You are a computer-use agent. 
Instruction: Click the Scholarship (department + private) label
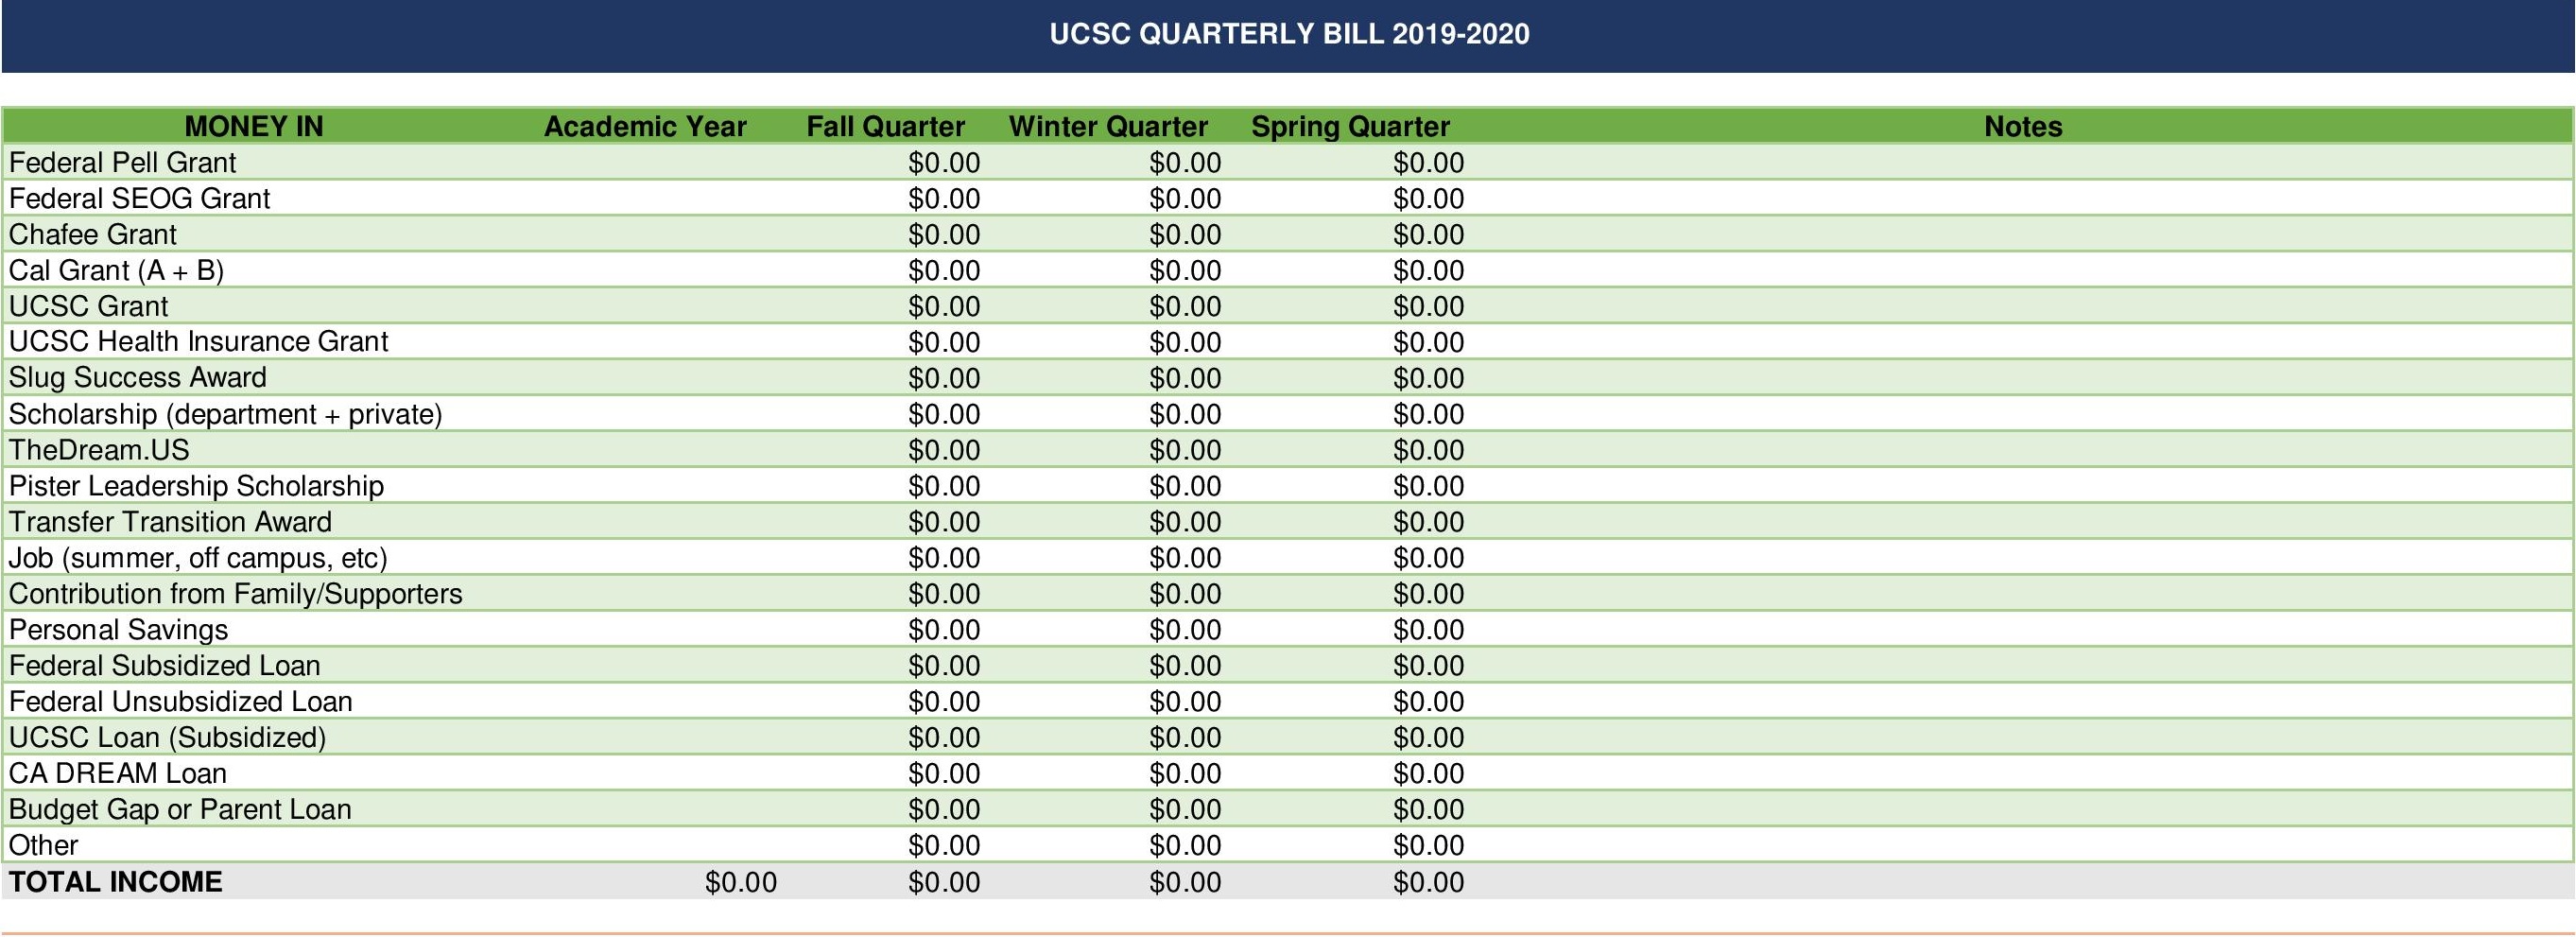tap(225, 414)
